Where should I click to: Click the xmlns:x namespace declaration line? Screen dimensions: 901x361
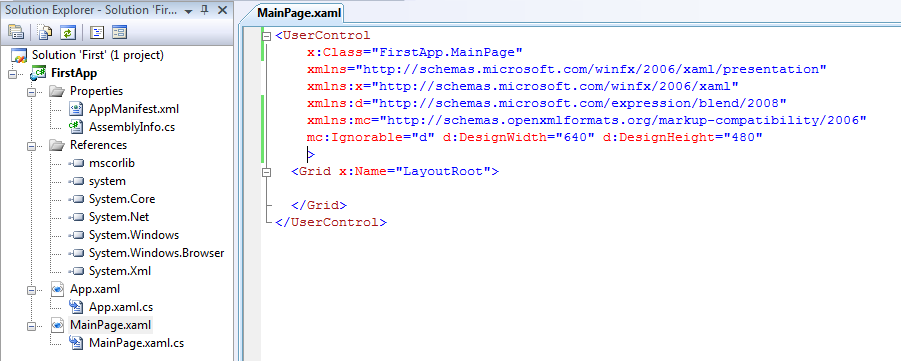coord(522,86)
